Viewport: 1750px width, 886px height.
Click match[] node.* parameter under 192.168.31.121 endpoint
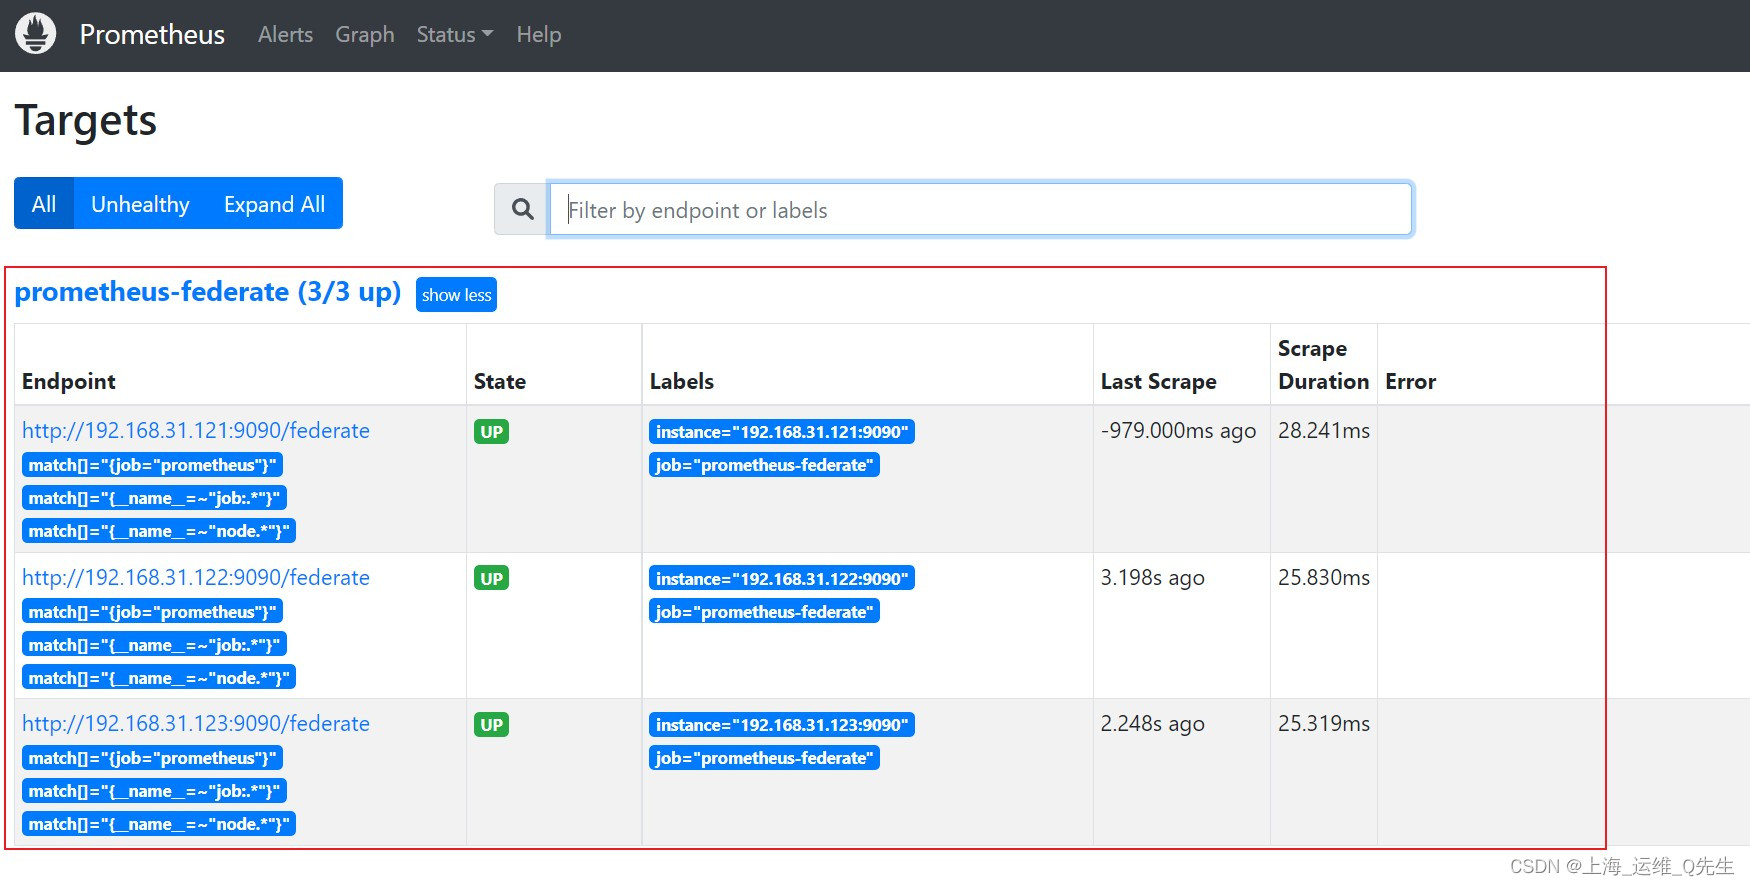pos(159,531)
